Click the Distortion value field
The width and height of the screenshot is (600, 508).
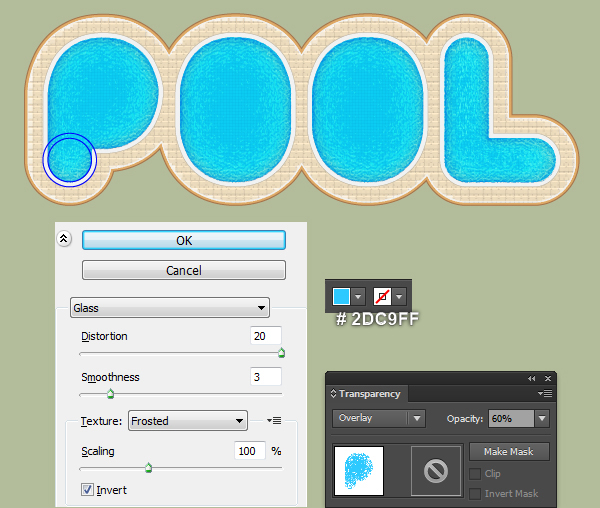pos(266,336)
